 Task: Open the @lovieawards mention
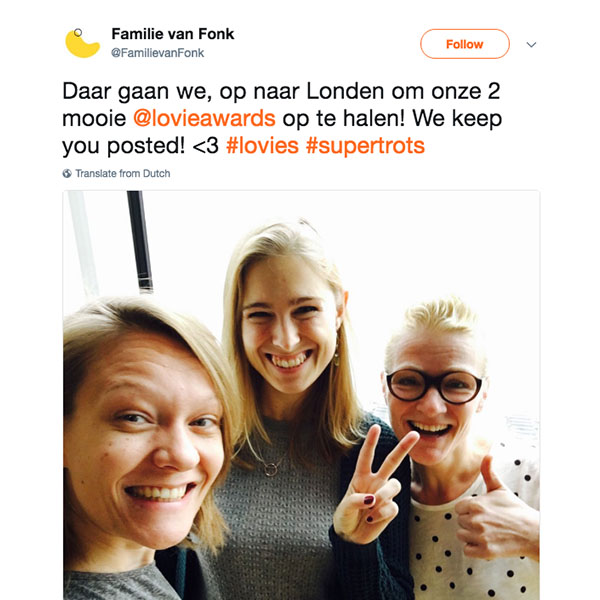(204, 118)
